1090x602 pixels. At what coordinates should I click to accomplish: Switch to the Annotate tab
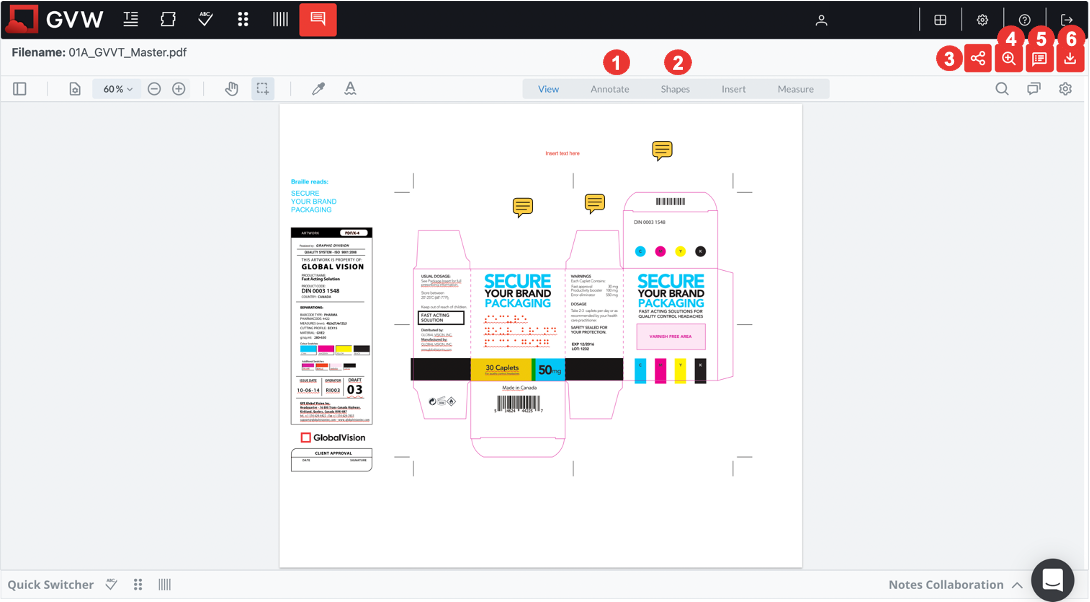click(x=610, y=89)
